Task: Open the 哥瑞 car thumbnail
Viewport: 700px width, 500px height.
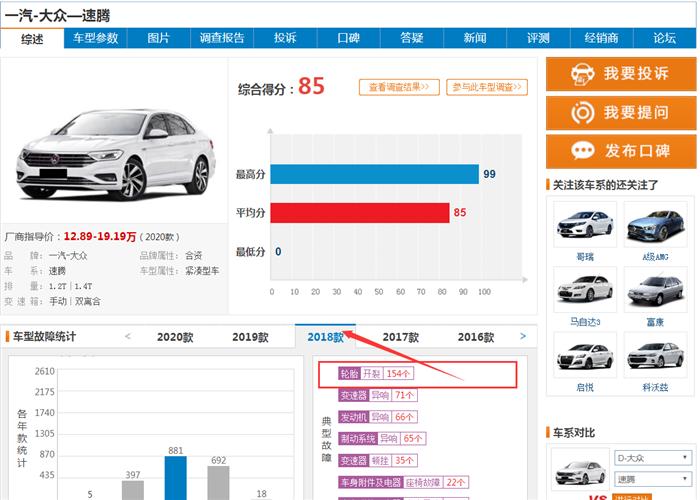Action: [x=585, y=224]
